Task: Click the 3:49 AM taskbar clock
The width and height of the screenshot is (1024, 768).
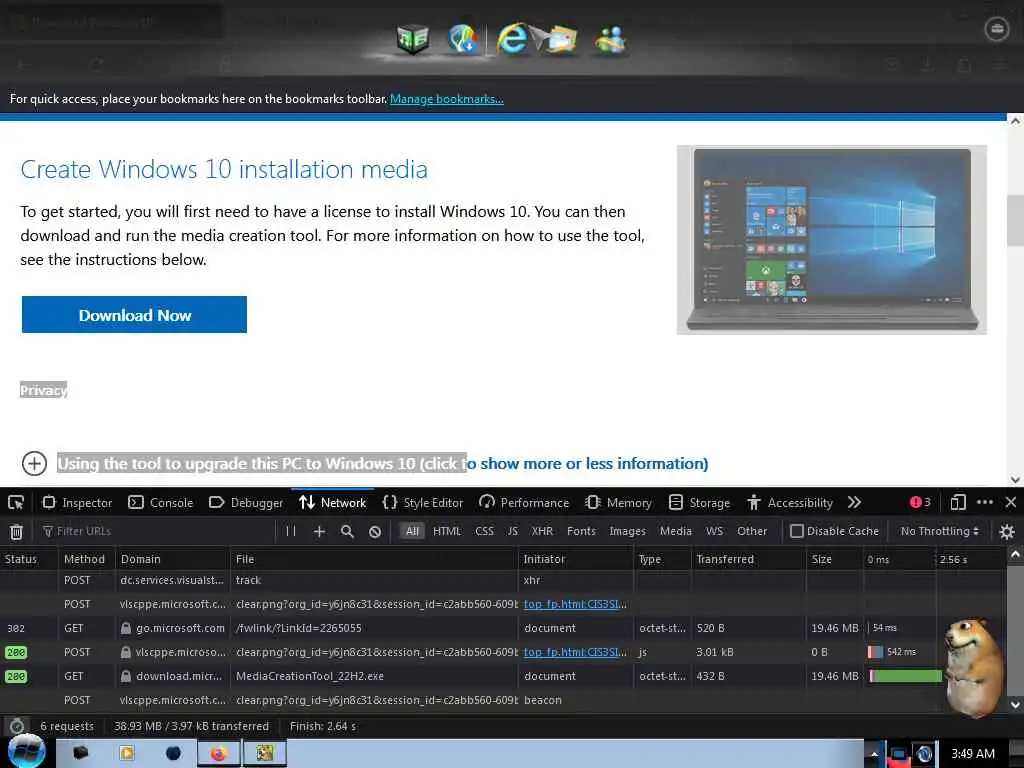Action: pyautogui.click(x=972, y=754)
